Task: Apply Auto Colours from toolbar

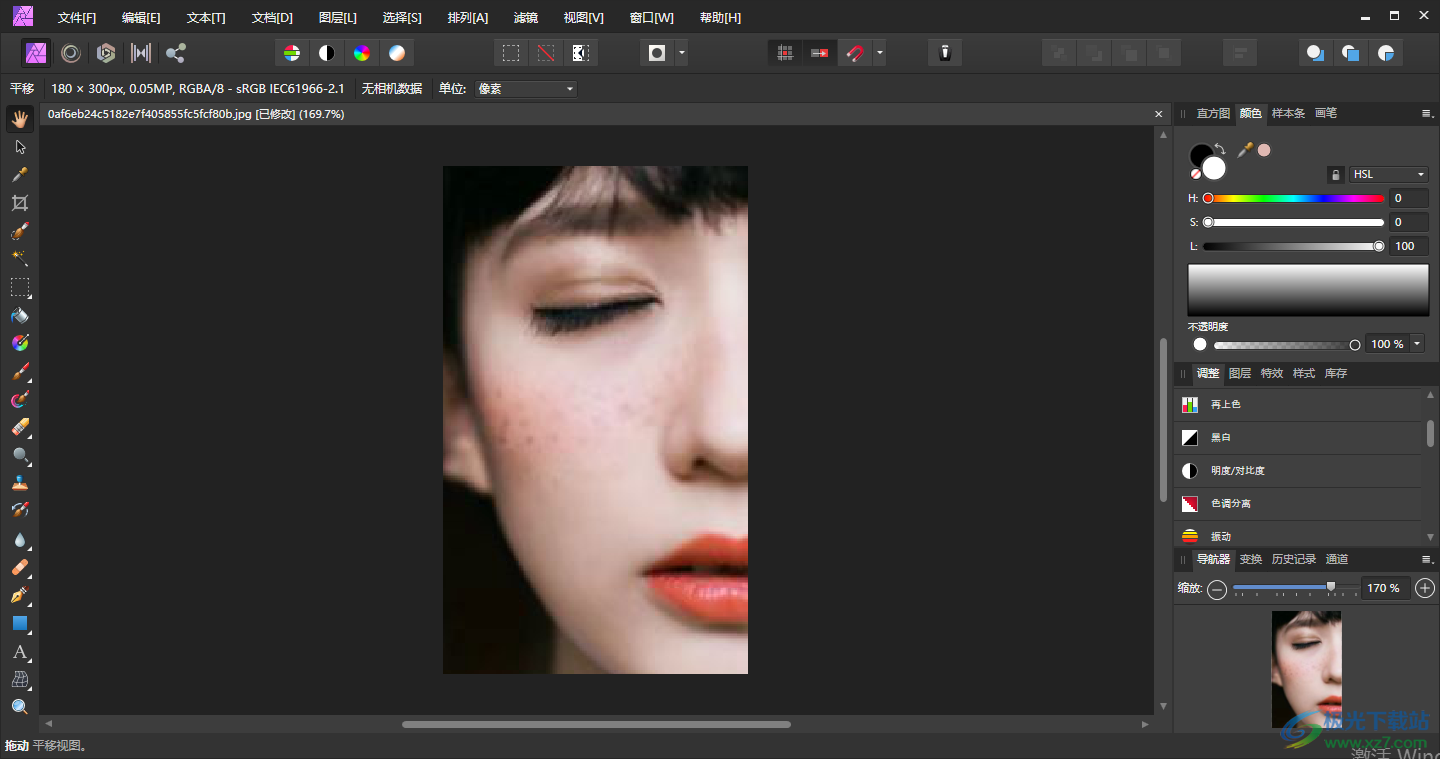Action: pos(362,53)
